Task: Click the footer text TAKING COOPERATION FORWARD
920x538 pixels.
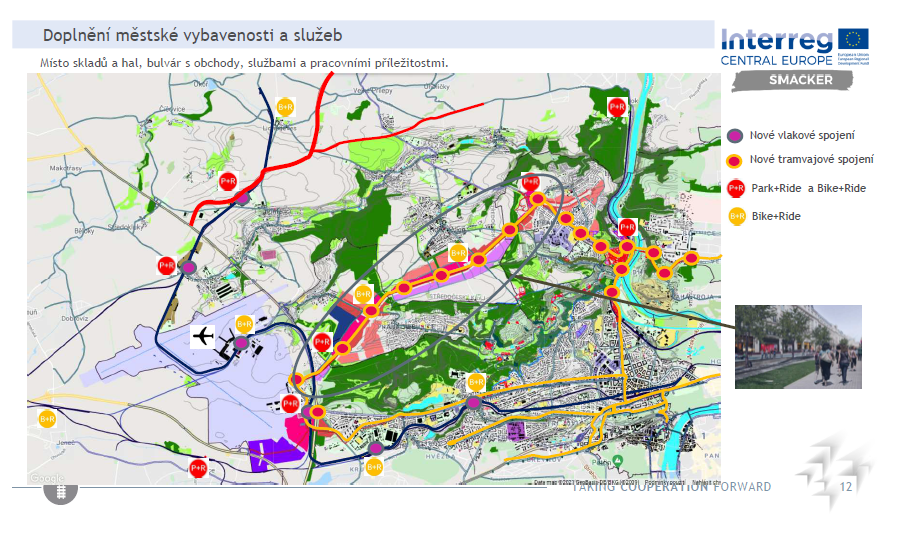Action: 671,487
